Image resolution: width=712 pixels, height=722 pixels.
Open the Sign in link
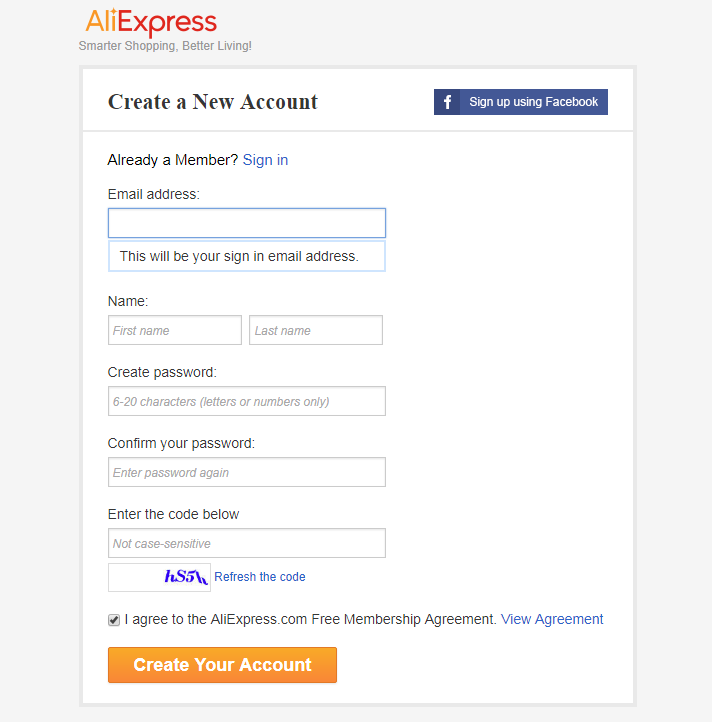(265, 160)
